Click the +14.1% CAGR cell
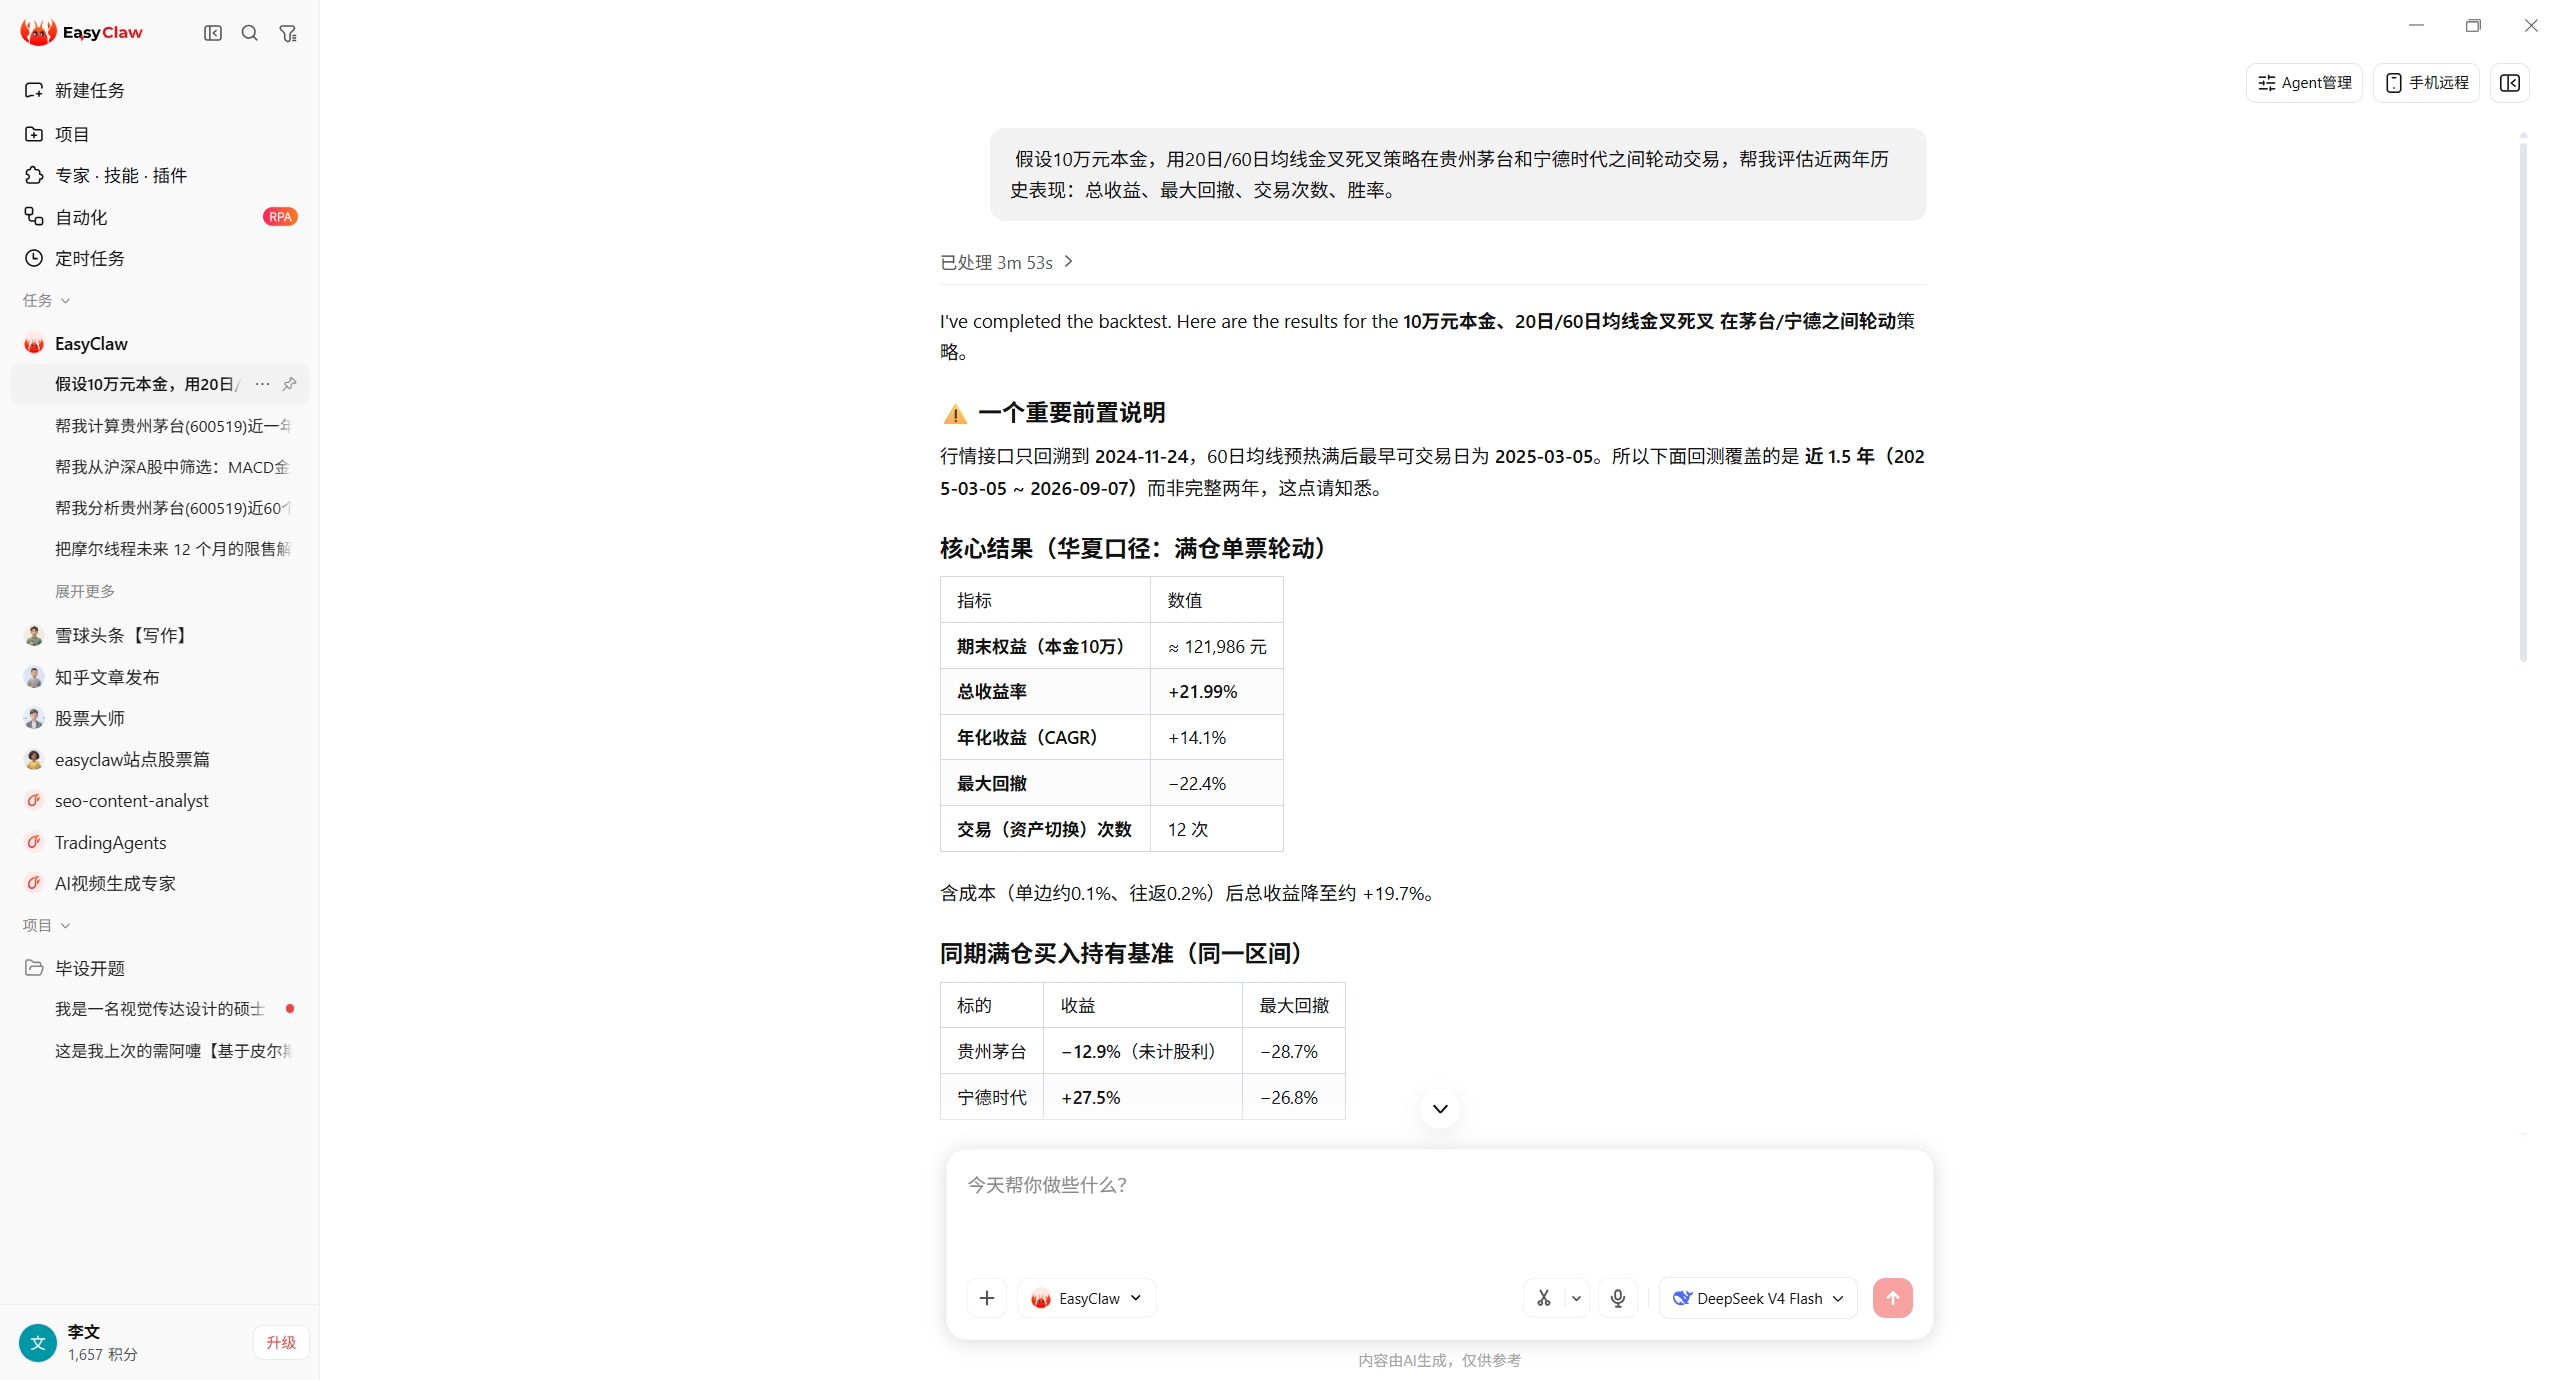 pos(1217,737)
